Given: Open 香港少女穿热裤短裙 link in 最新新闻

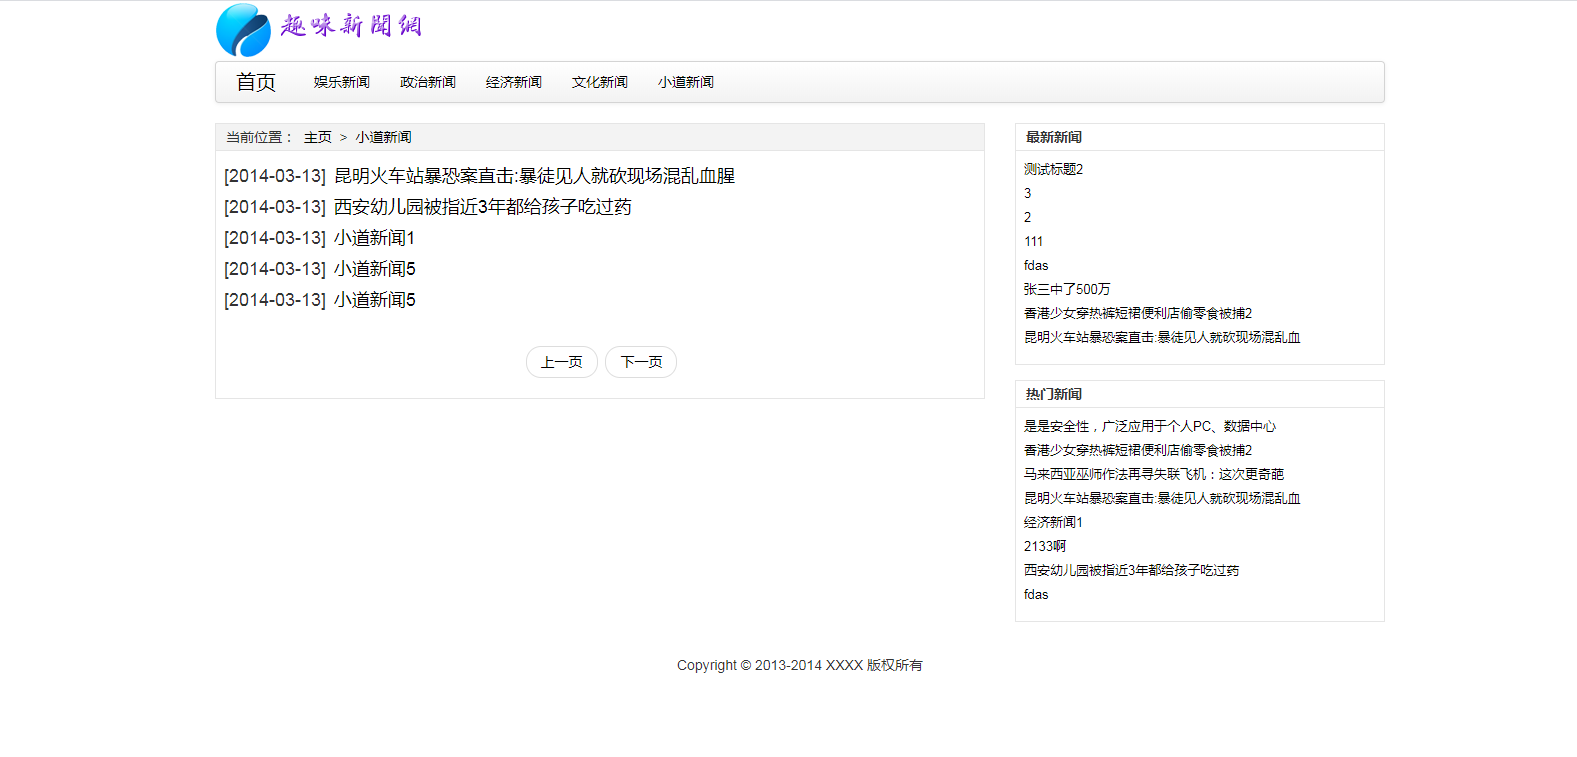Looking at the screenshot, I should 1138,313.
